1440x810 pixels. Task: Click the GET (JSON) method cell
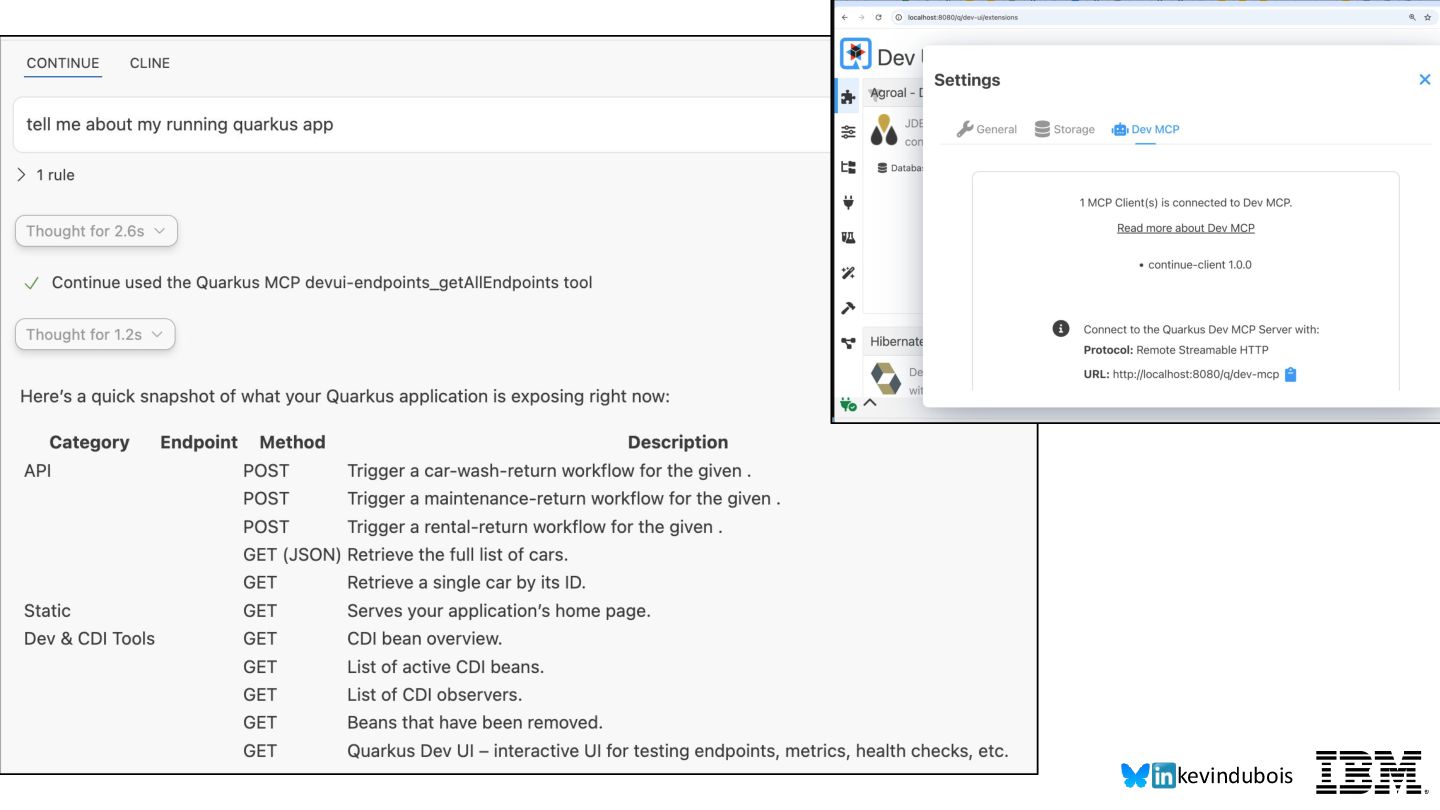[x=292, y=554]
